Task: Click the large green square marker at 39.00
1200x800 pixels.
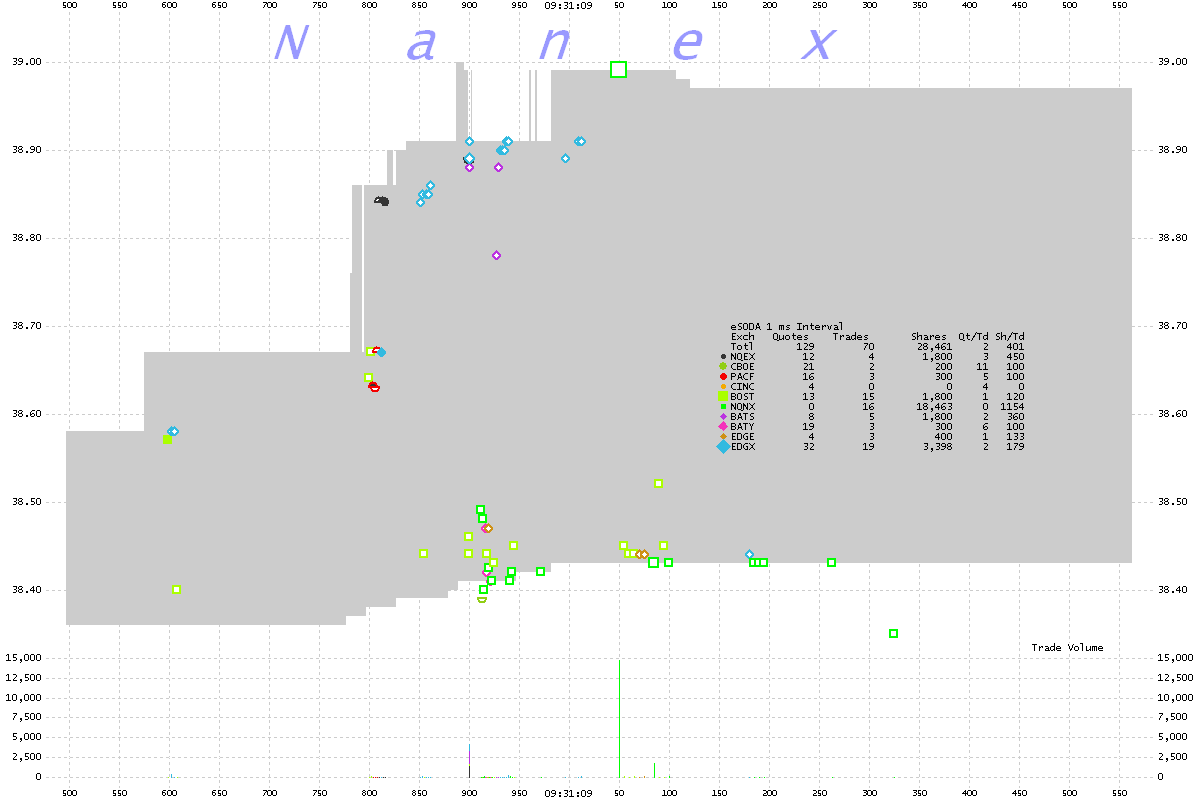Action: point(618,69)
